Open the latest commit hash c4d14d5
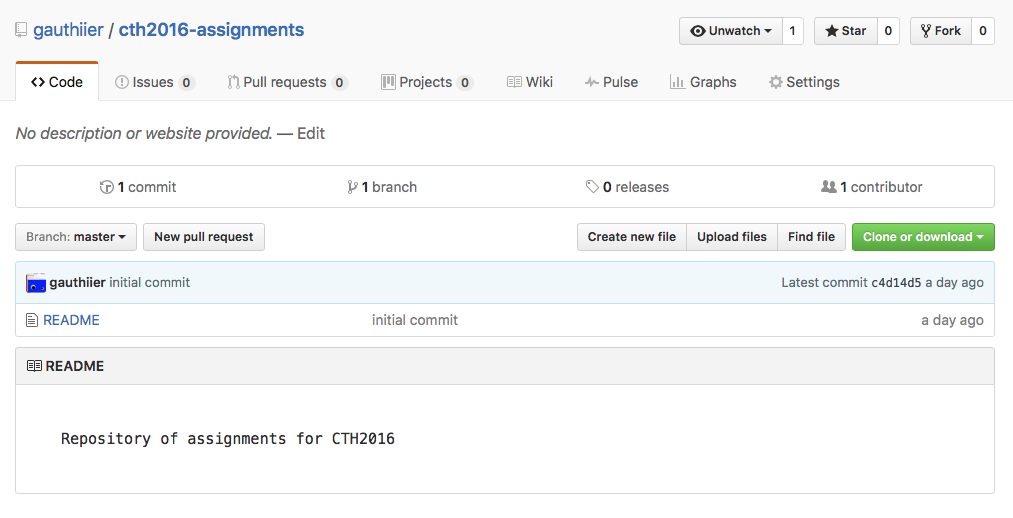 [x=896, y=283]
